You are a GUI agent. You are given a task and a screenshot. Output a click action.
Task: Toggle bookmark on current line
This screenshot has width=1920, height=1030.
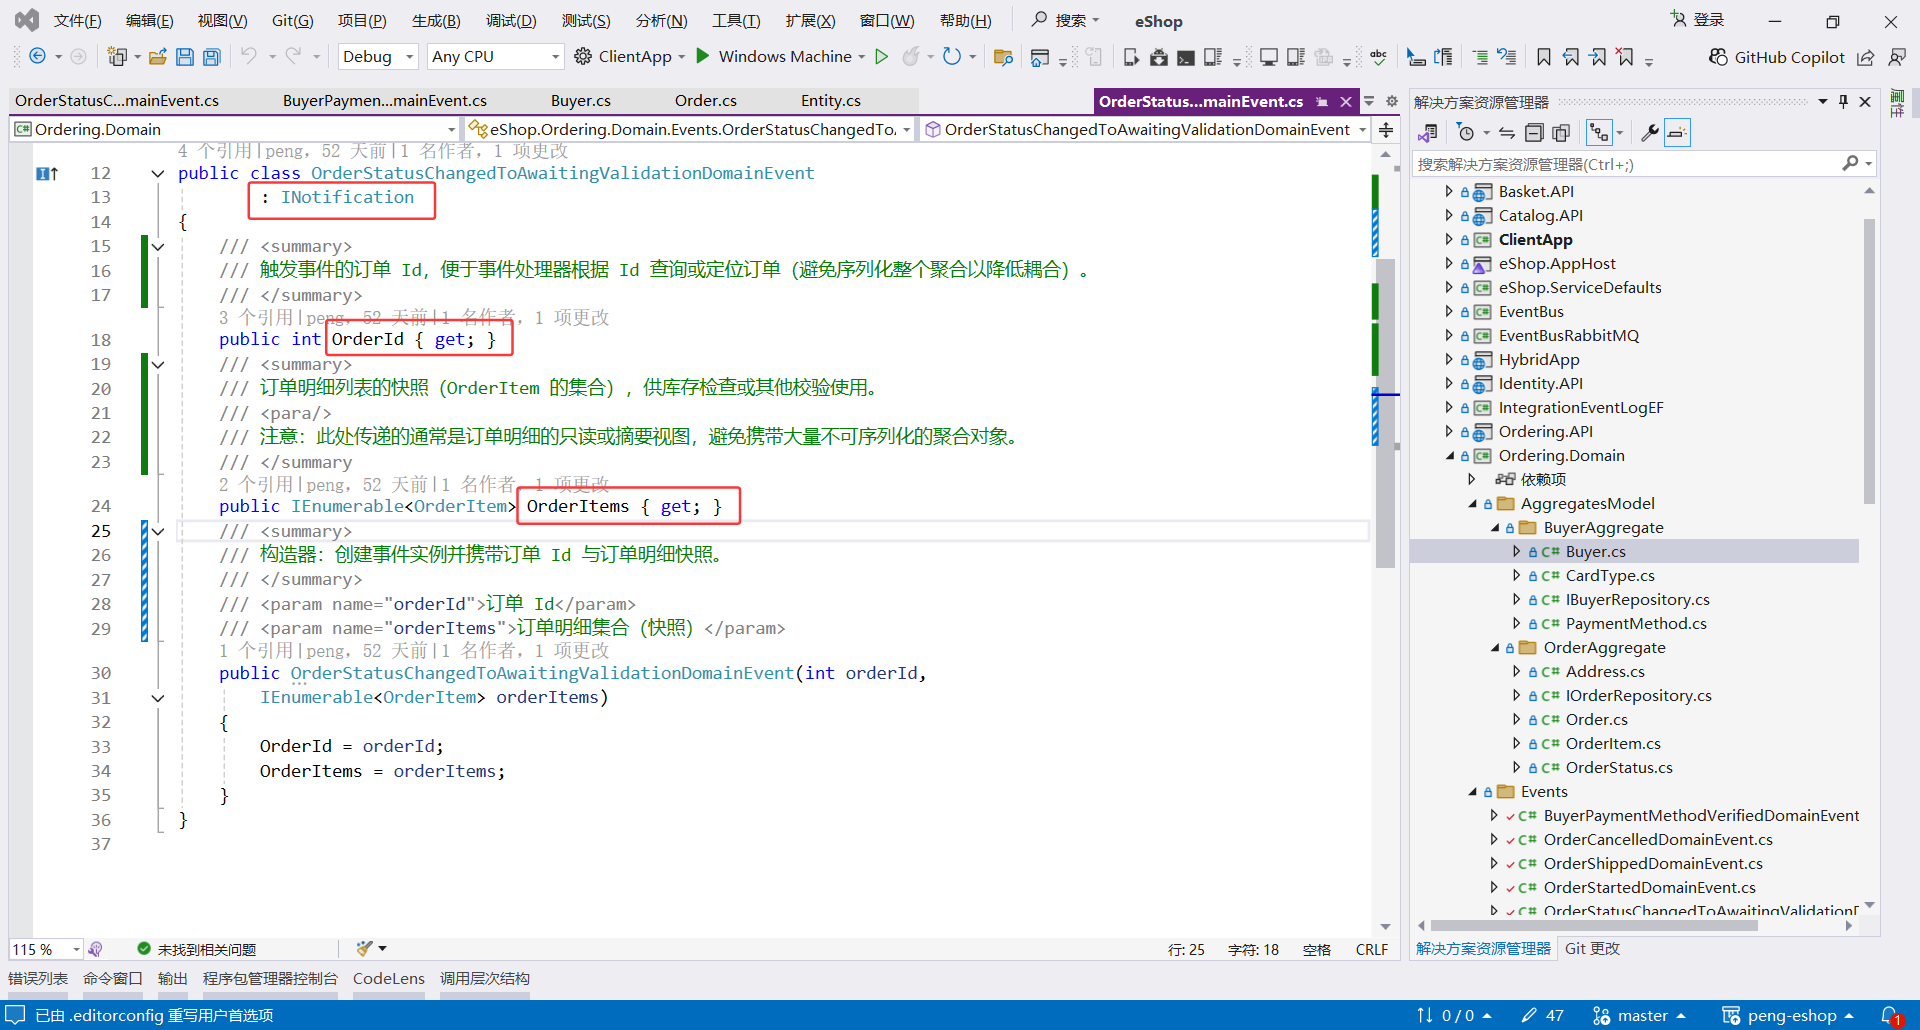pos(1544,57)
